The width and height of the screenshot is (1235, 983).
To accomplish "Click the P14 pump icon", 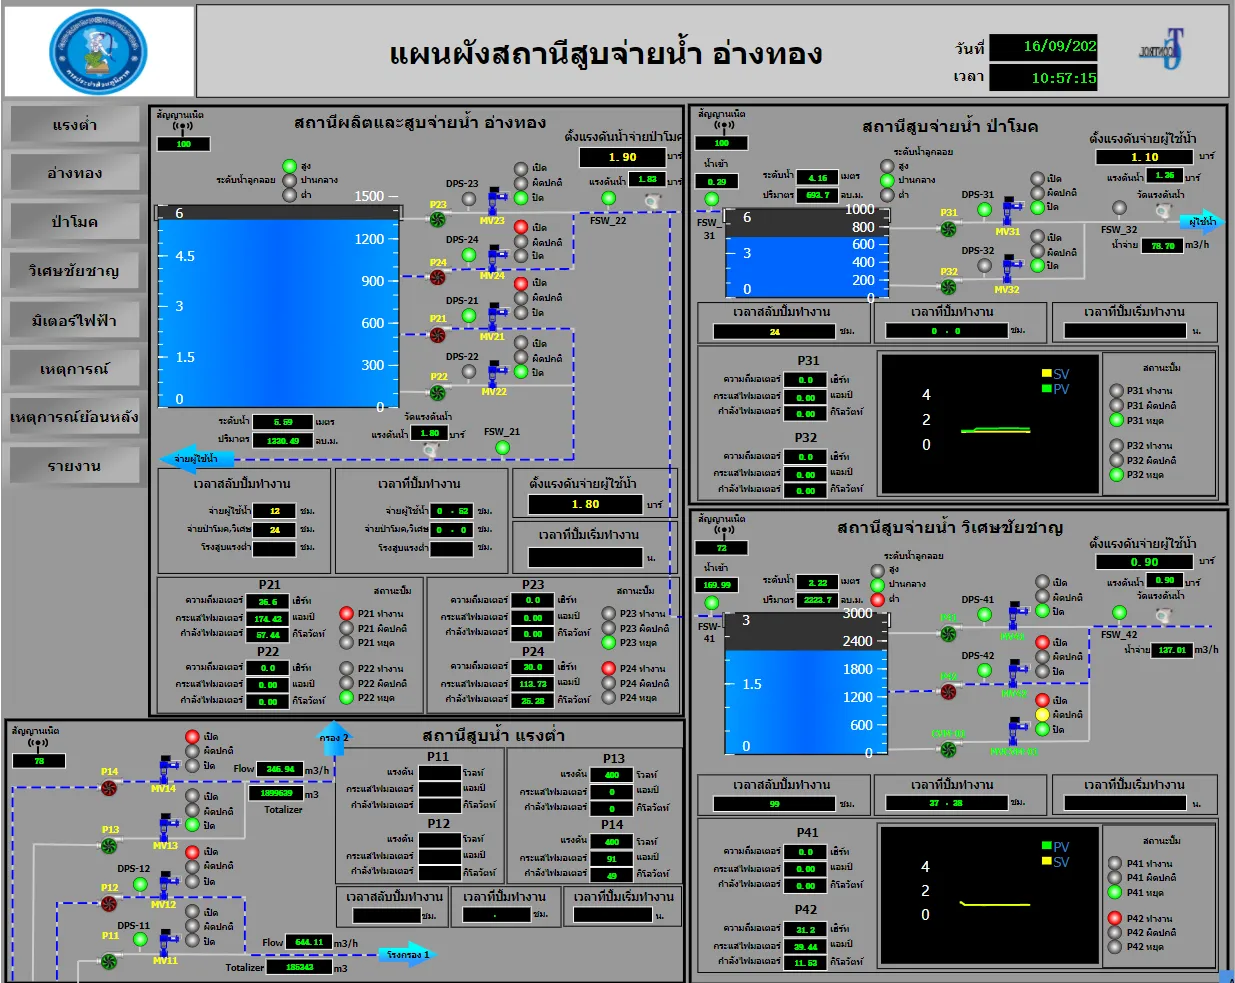I will pos(109,788).
